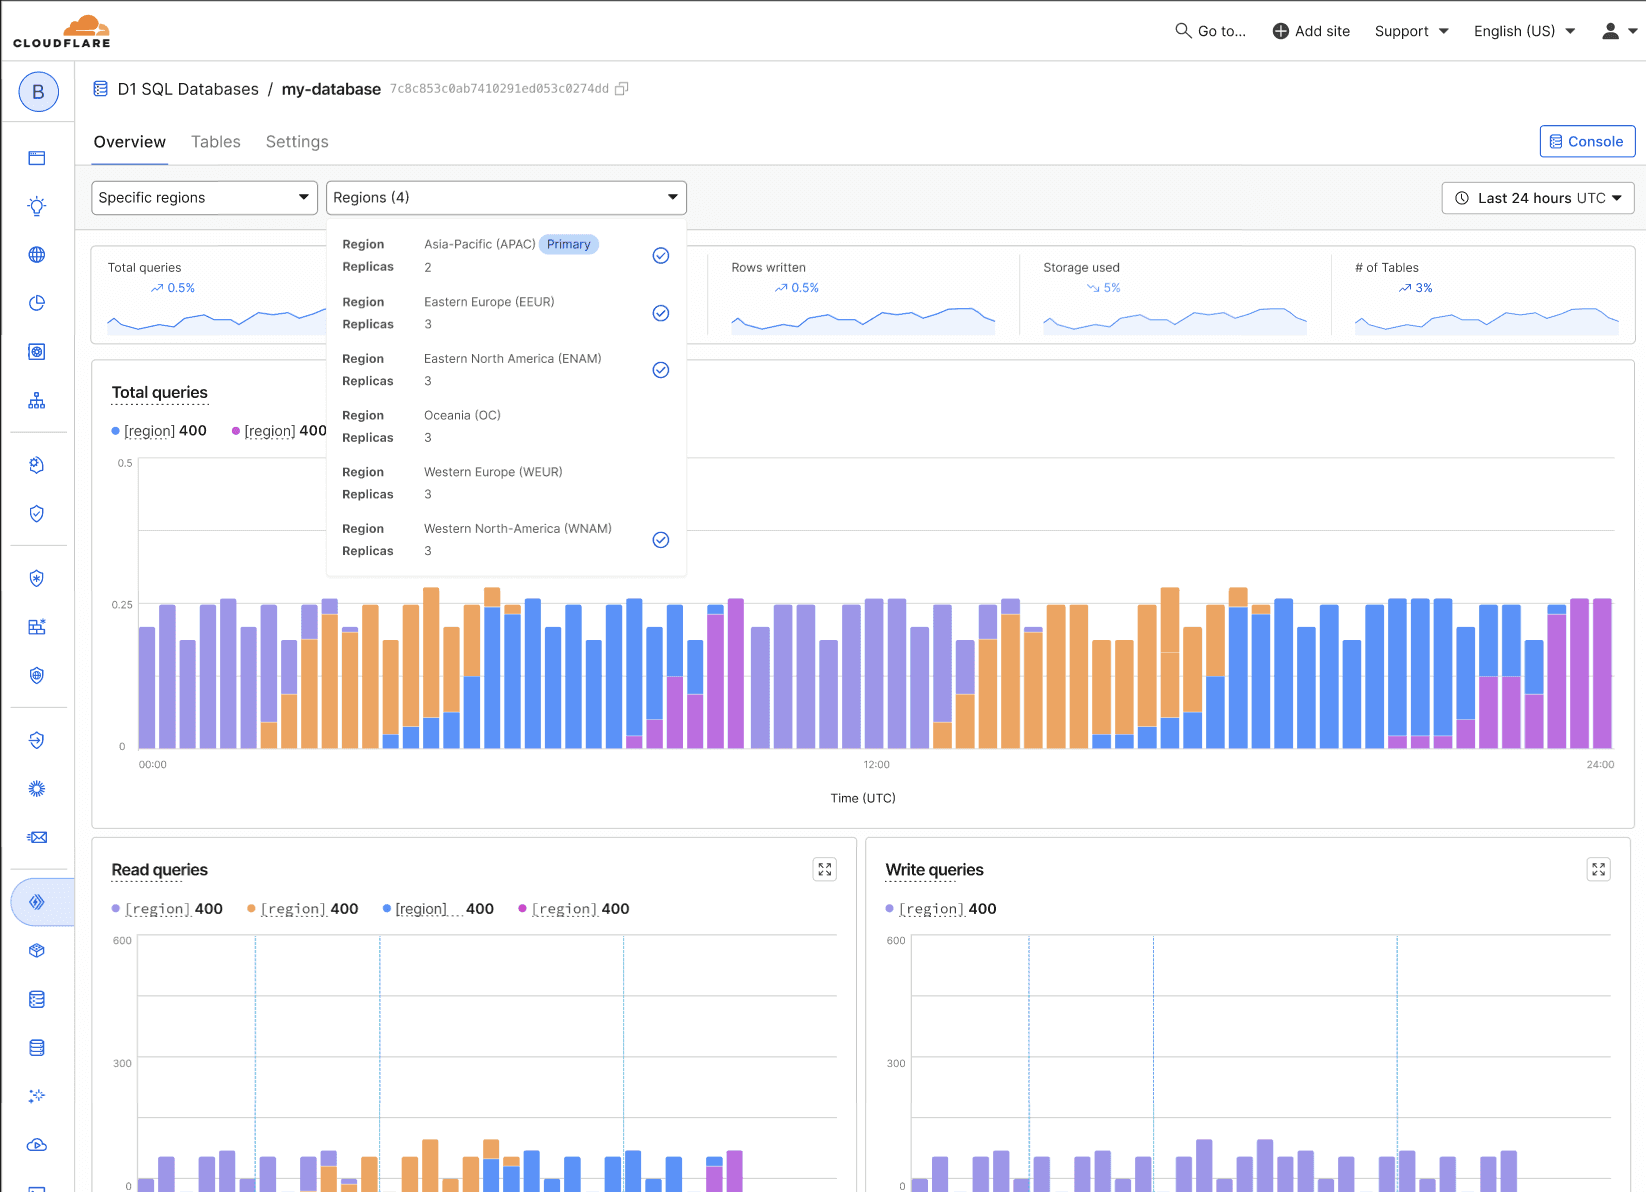
Task: Open the email envelope icon in sidebar
Action: point(37,837)
